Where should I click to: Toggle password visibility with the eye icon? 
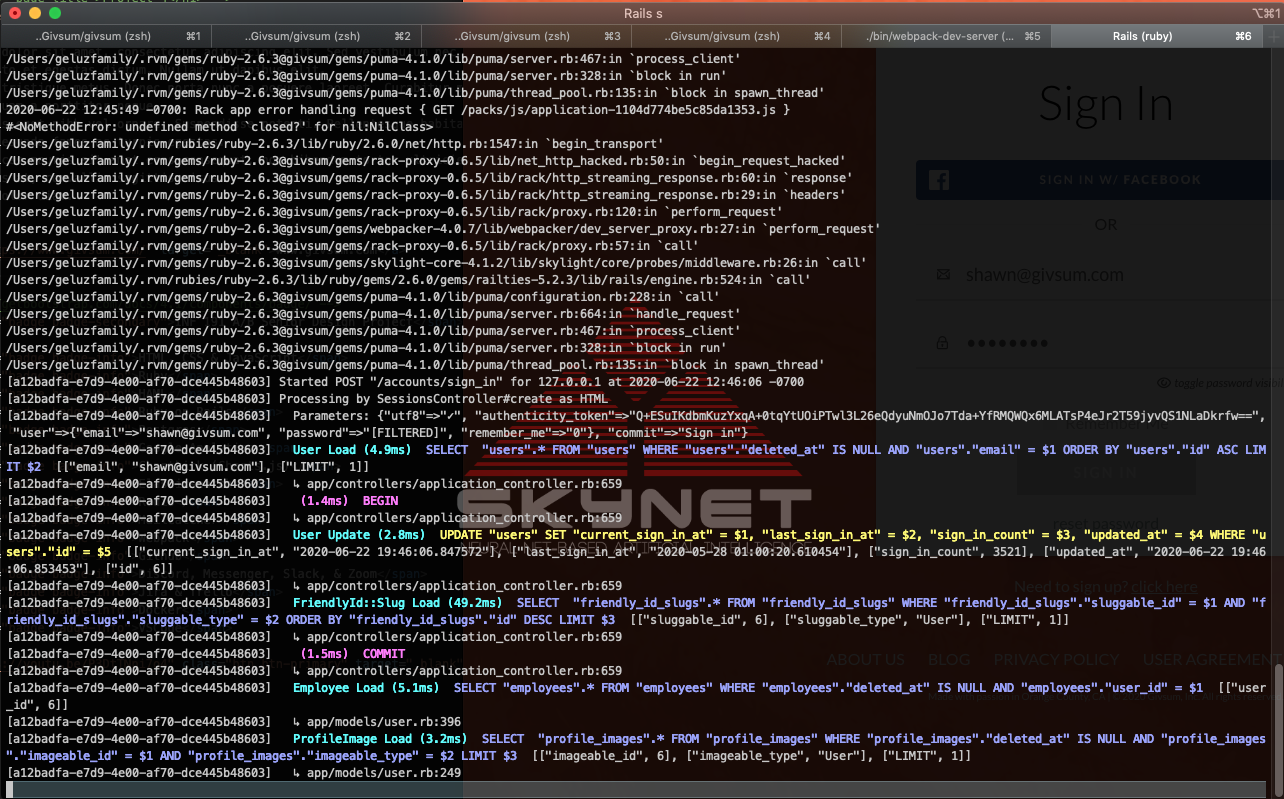tap(1163, 383)
